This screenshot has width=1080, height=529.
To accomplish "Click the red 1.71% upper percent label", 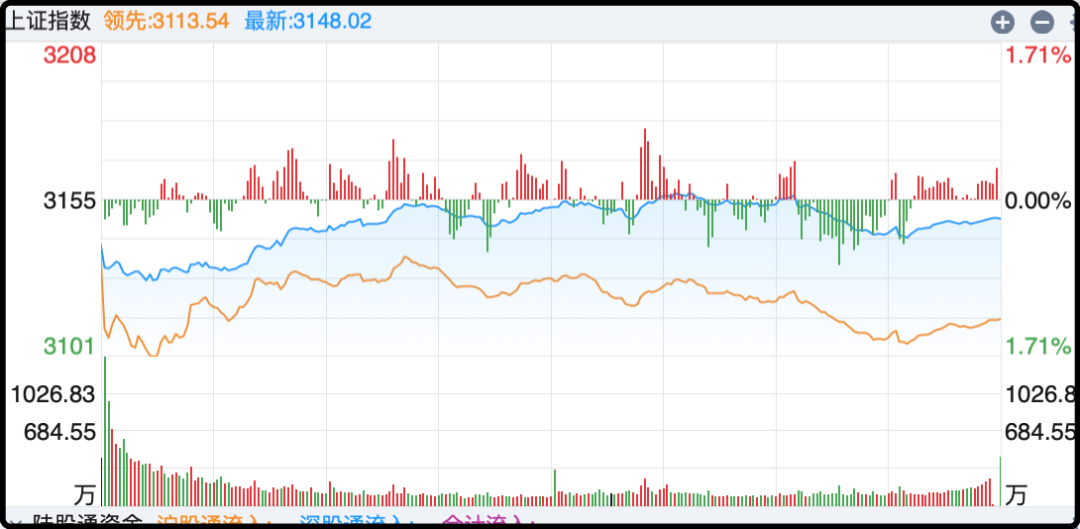I will pos(1038,56).
